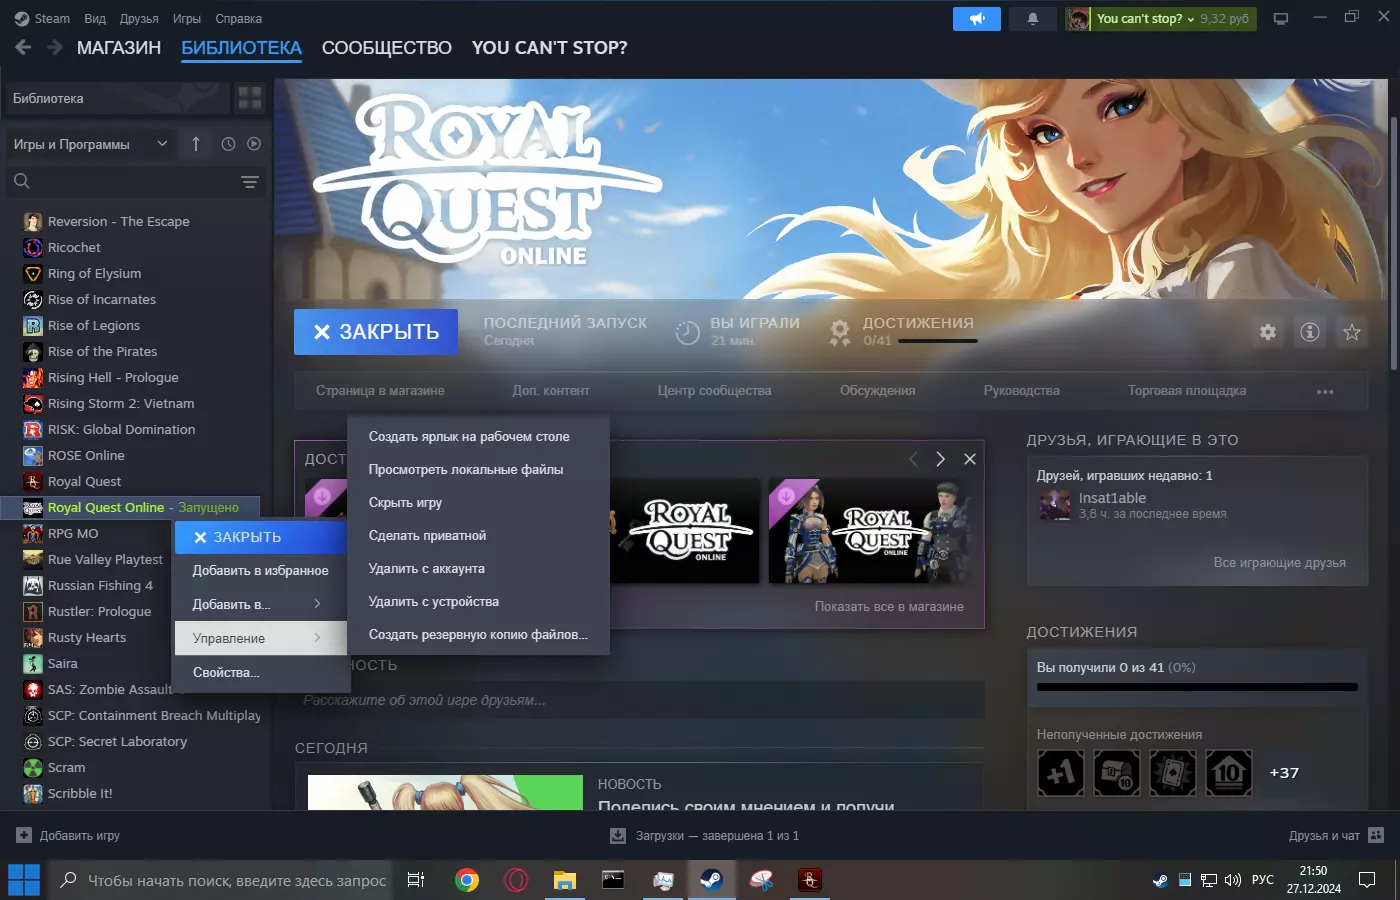
Task: Open the 'Друзья' menu
Action: (x=139, y=19)
